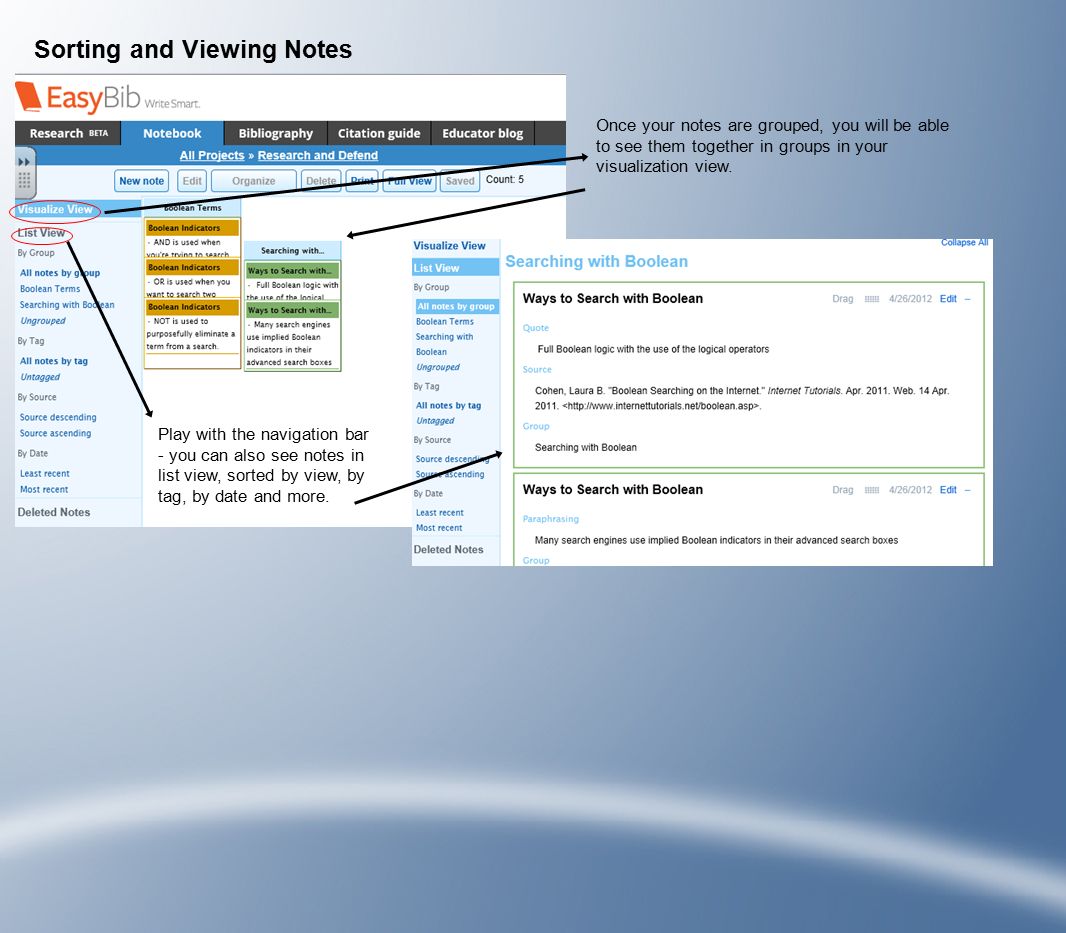Open Deleted Notes in the left screenshot
Viewport: 1066px width, 933px height.
54,513
